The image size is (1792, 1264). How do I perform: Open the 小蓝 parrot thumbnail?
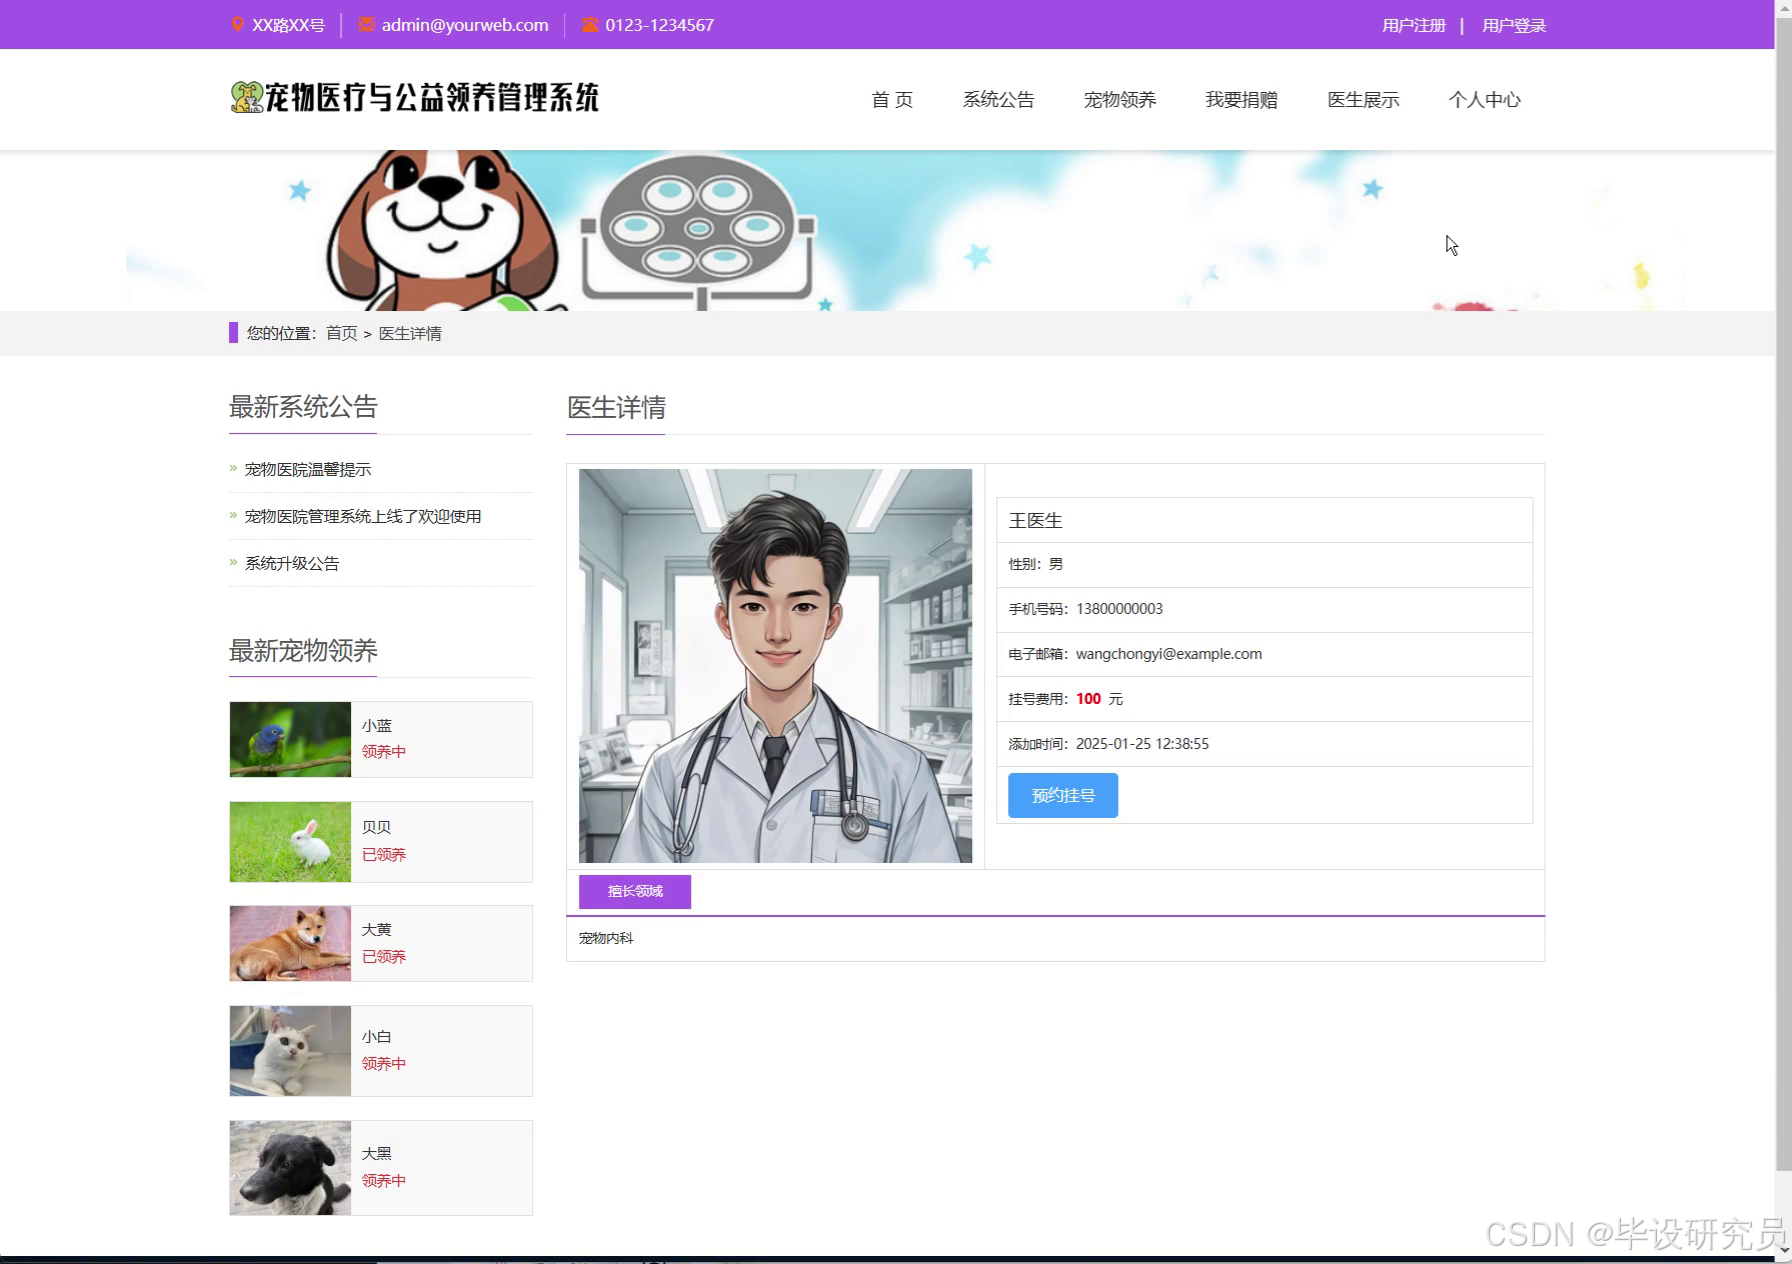point(290,739)
